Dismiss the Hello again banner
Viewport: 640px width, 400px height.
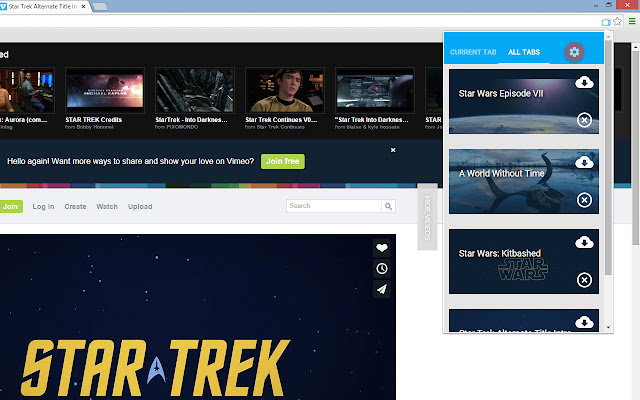tap(393, 150)
